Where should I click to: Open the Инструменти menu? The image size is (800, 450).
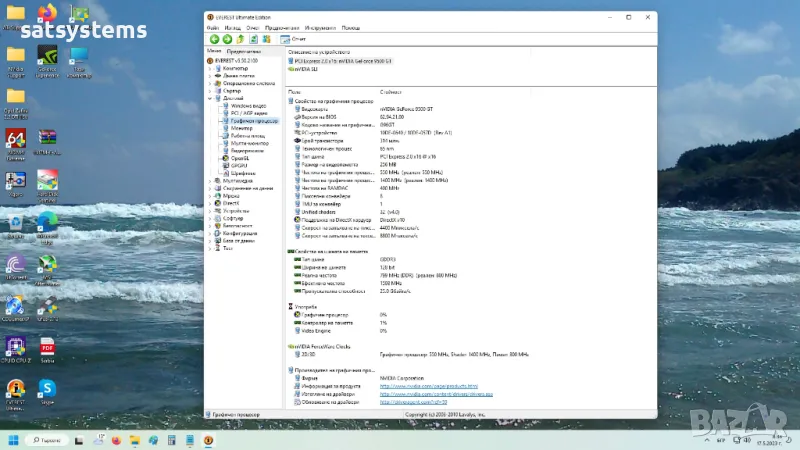click(x=319, y=28)
